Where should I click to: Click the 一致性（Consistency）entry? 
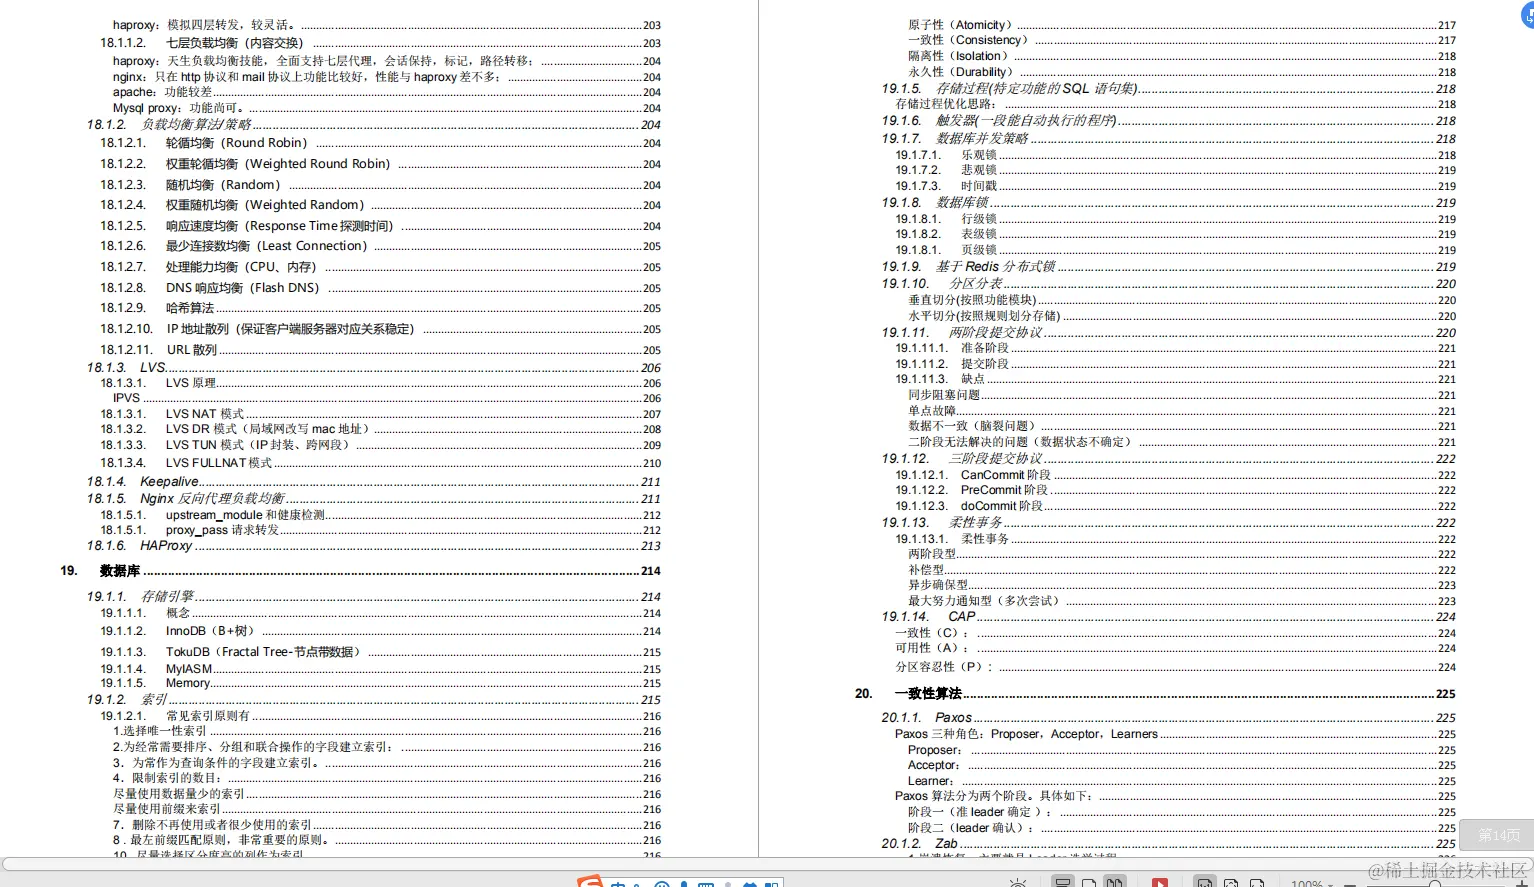[1181, 40]
